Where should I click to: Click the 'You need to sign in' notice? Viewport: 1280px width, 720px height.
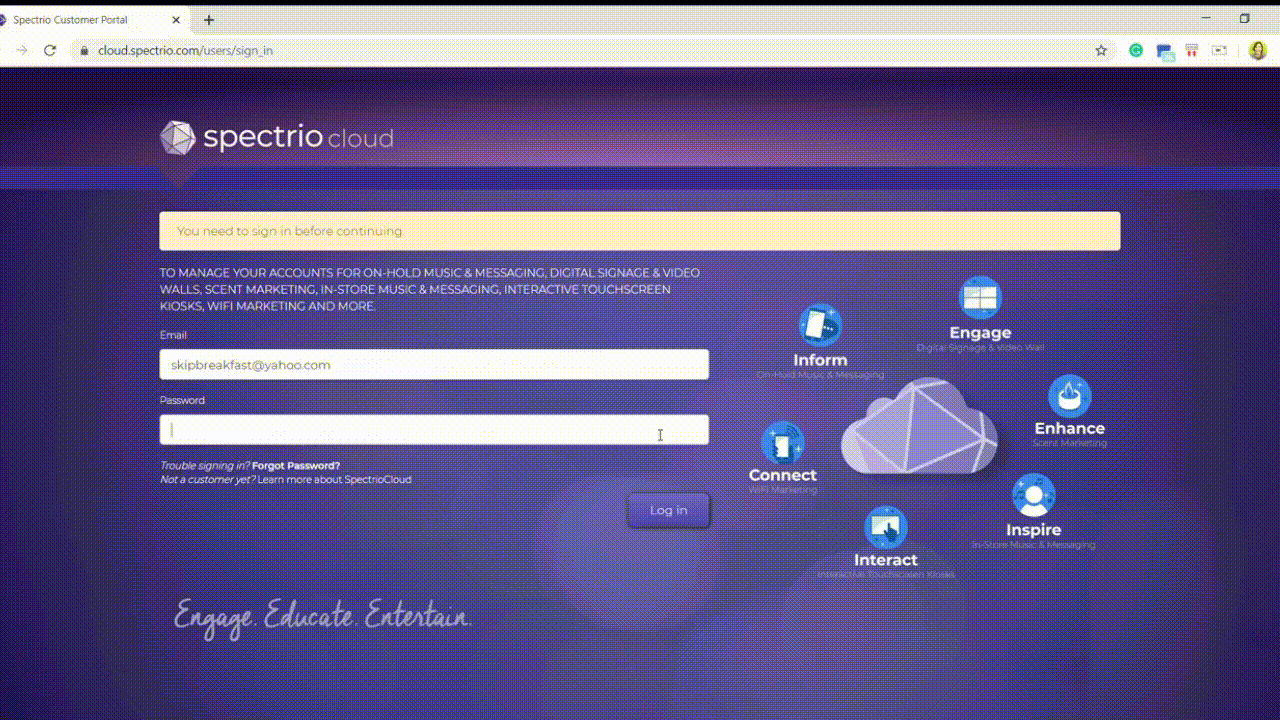[x=640, y=231]
